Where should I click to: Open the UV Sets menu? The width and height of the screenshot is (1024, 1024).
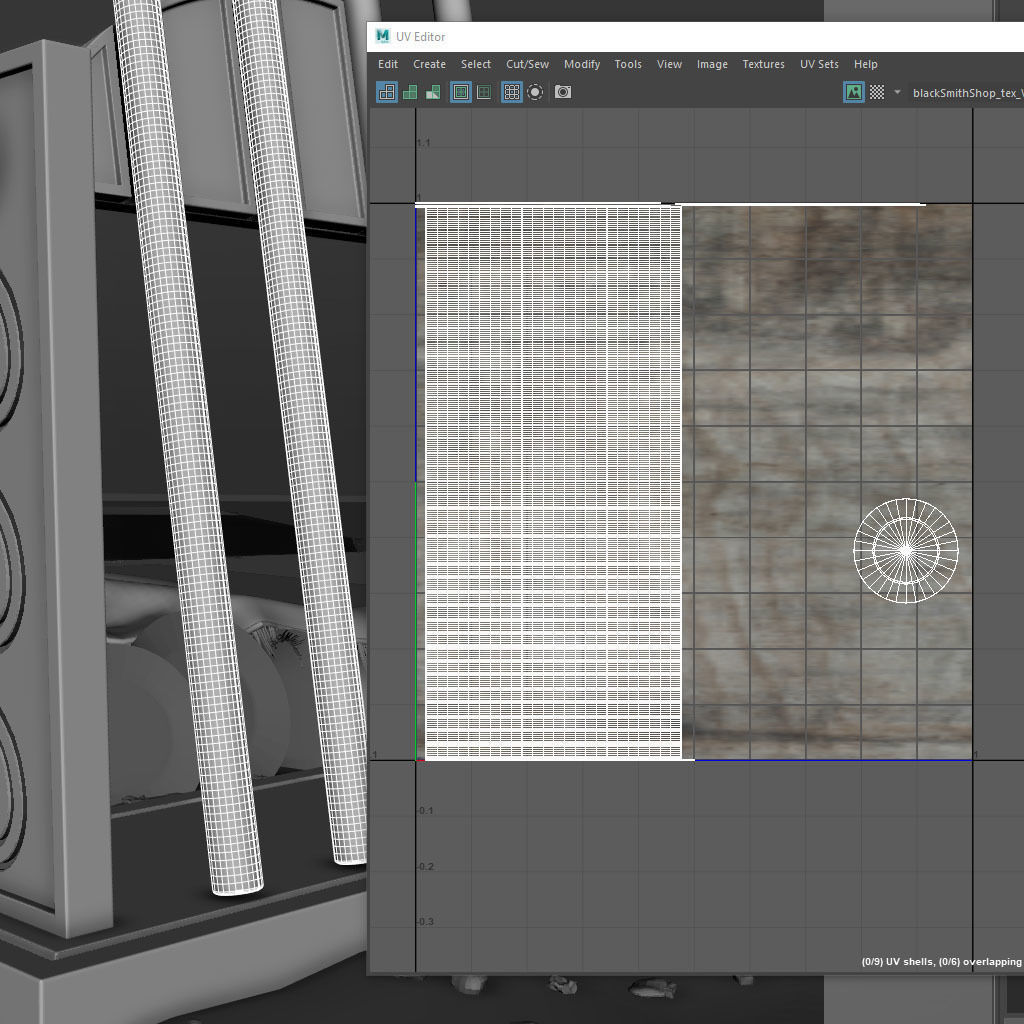pyautogui.click(x=819, y=64)
